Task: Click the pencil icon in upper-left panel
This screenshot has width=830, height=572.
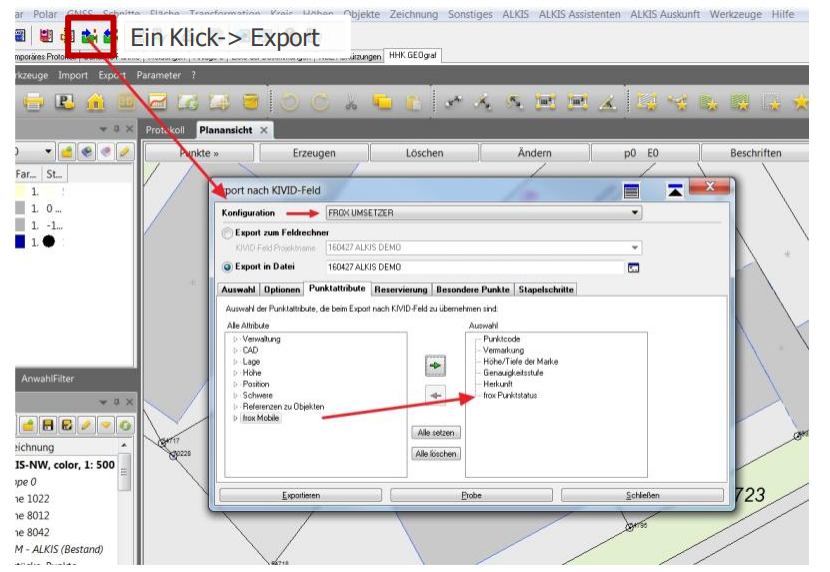Action: 124,152
